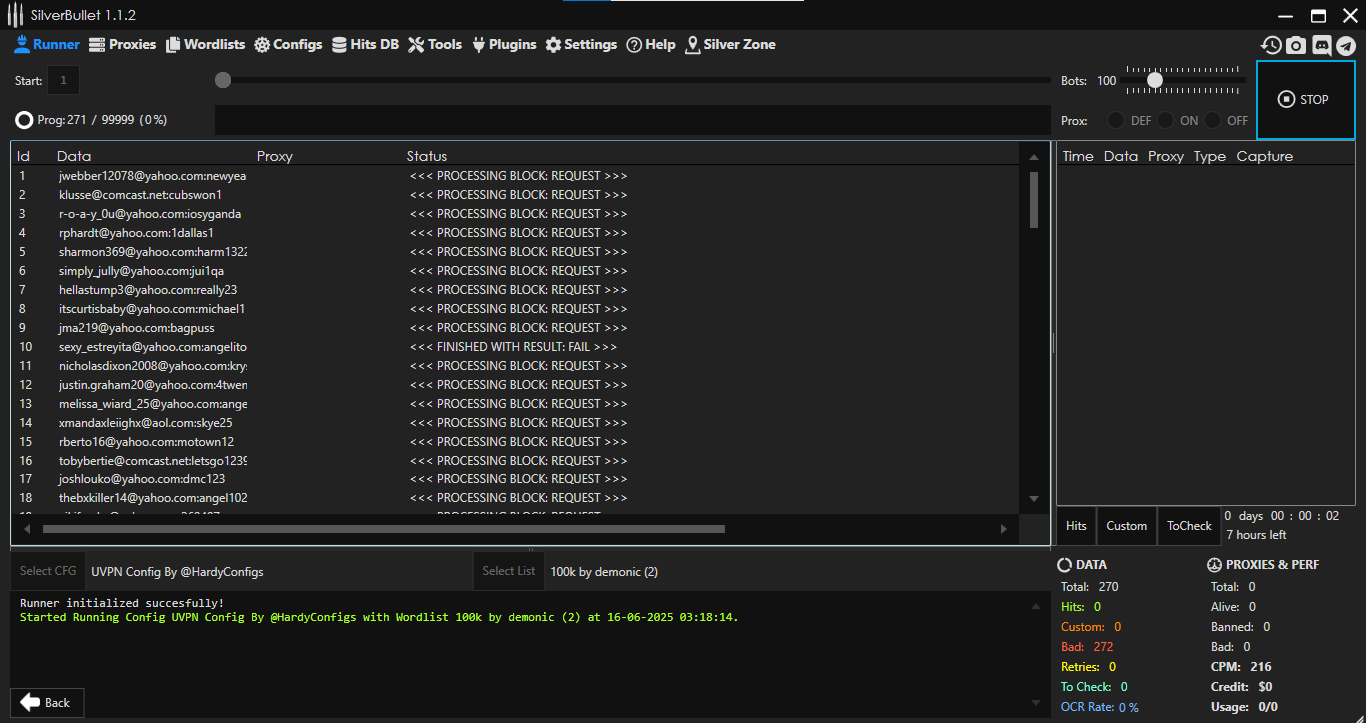Image resolution: width=1366 pixels, height=723 pixels.
Task: Click the data table's horizontal scrollbar thumb
Action: (x=384, y=529)
